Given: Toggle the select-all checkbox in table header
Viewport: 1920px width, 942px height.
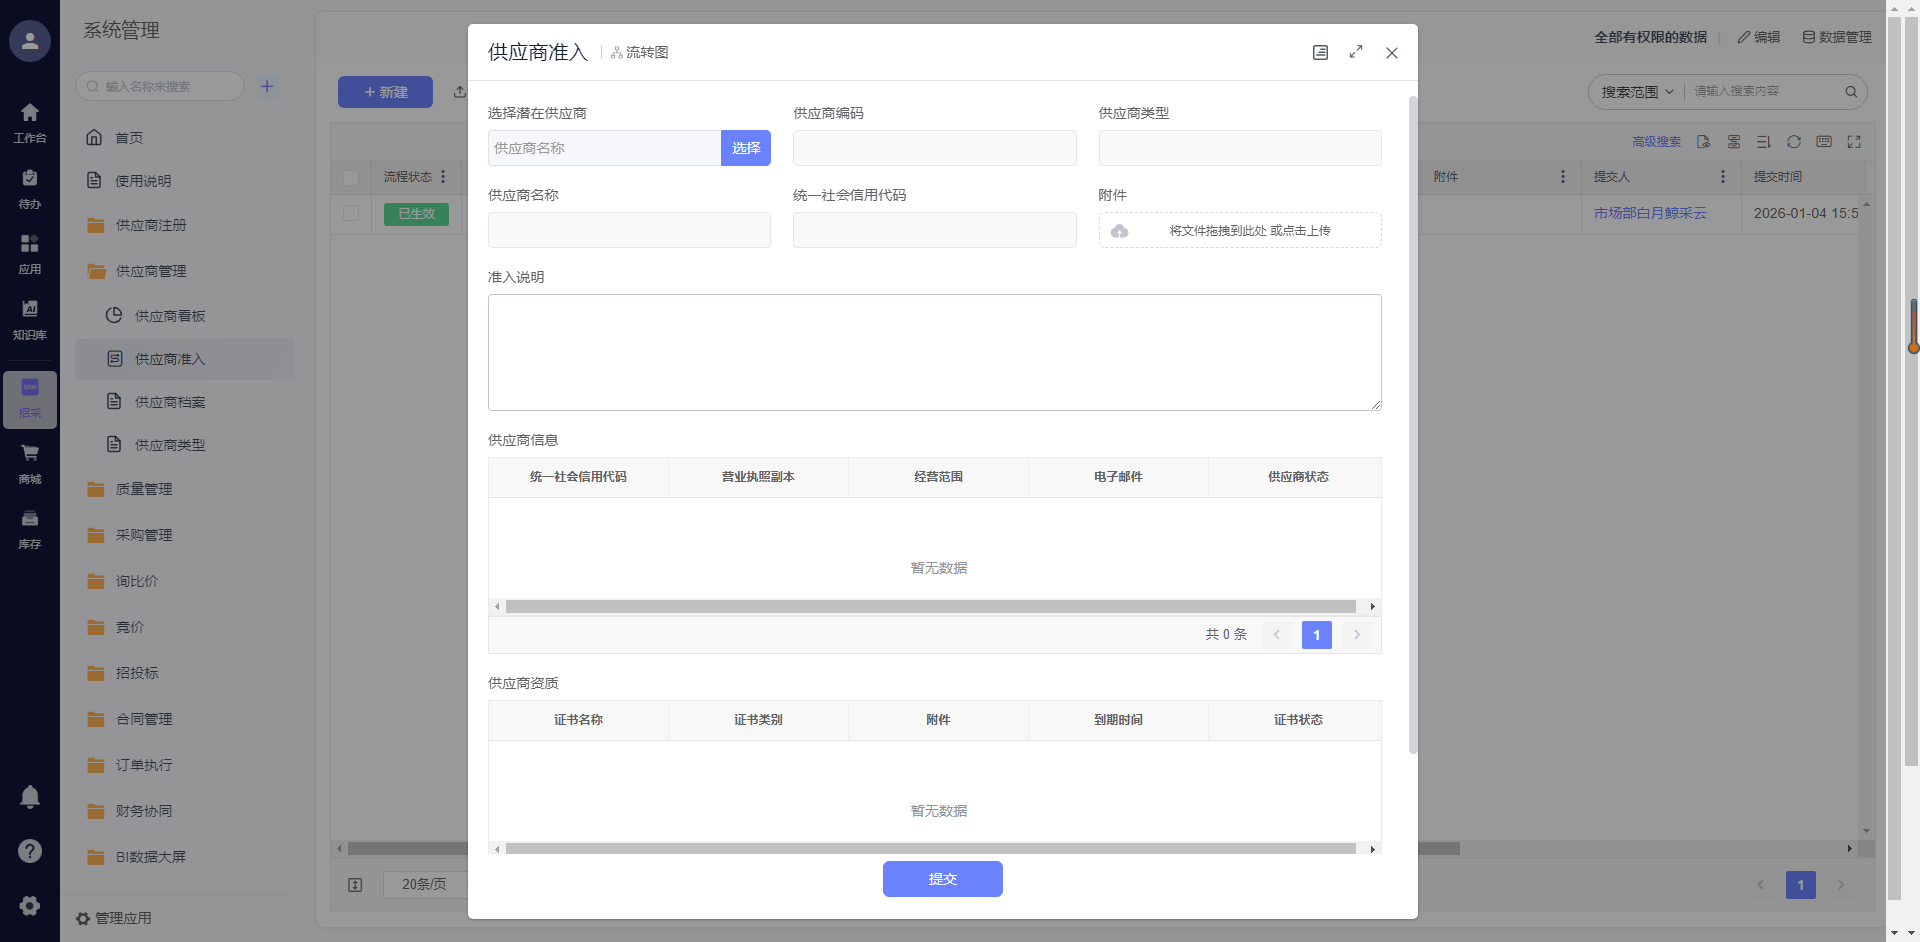Looking at the screenshot, I should [x=351, y=178].
